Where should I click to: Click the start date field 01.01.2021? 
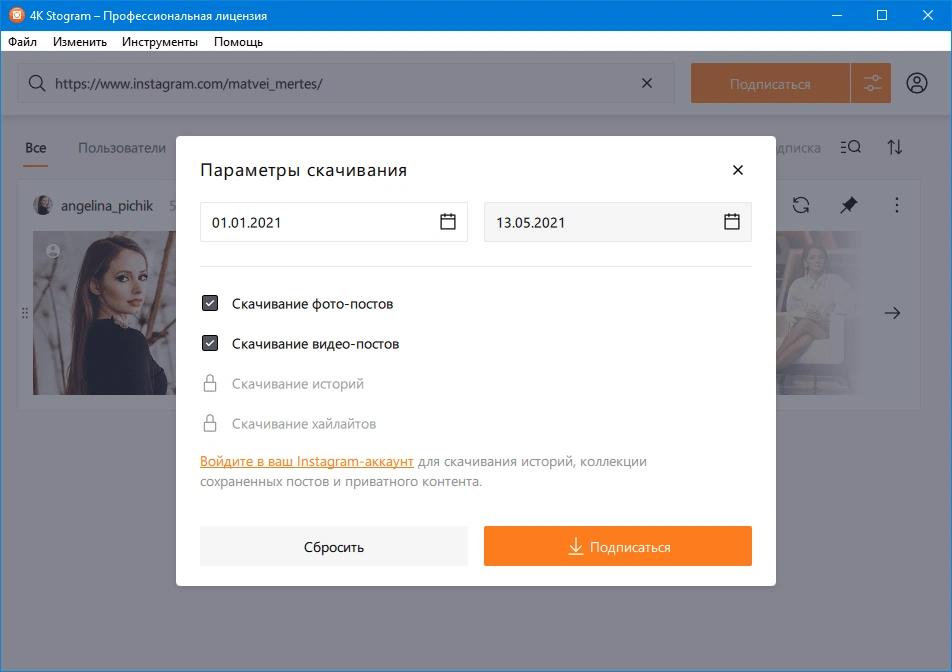pos(334,222)
